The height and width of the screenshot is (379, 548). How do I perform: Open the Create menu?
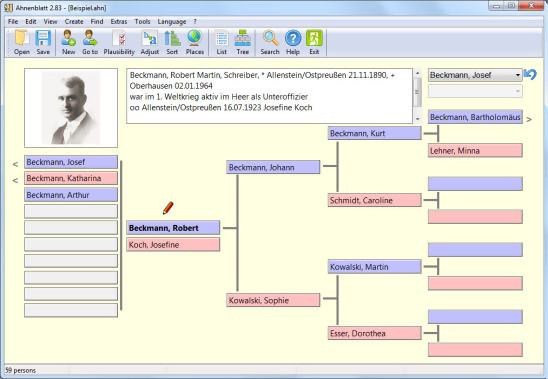coord(74,22)
